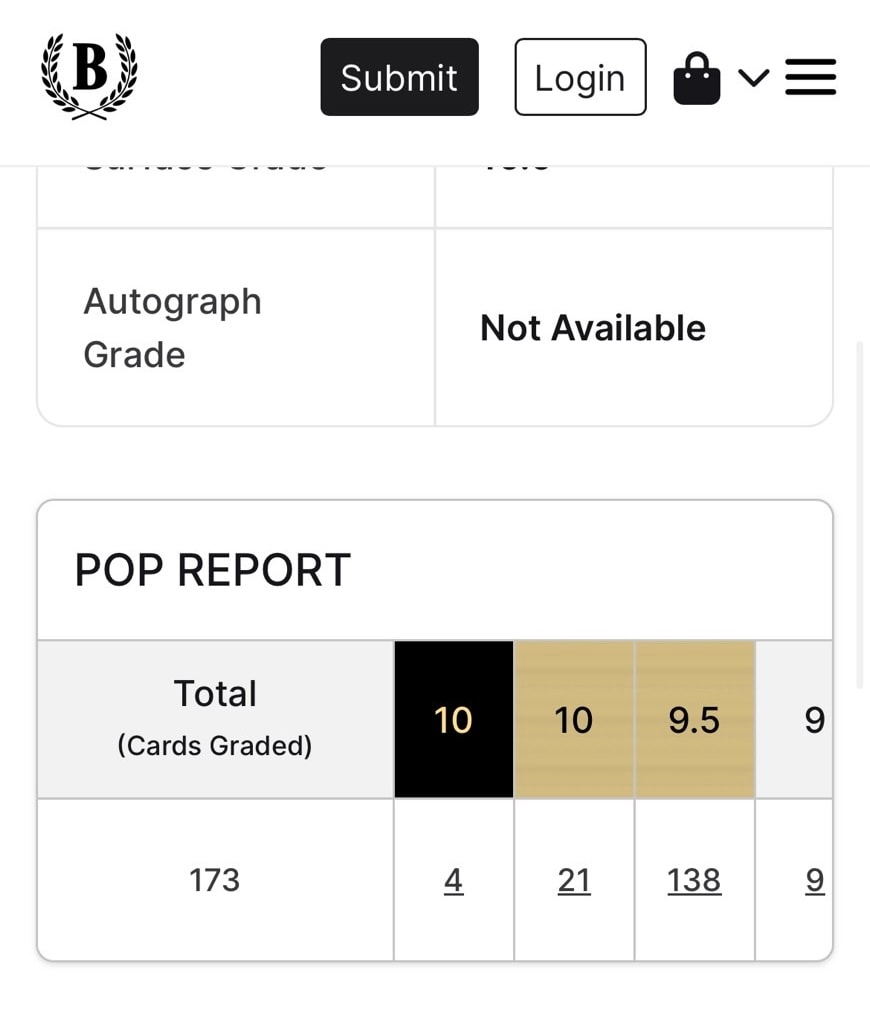The width and height of the screenshot is (870, 1013).
Task: Click the Not Available value cell
Action: click(634, 328)
